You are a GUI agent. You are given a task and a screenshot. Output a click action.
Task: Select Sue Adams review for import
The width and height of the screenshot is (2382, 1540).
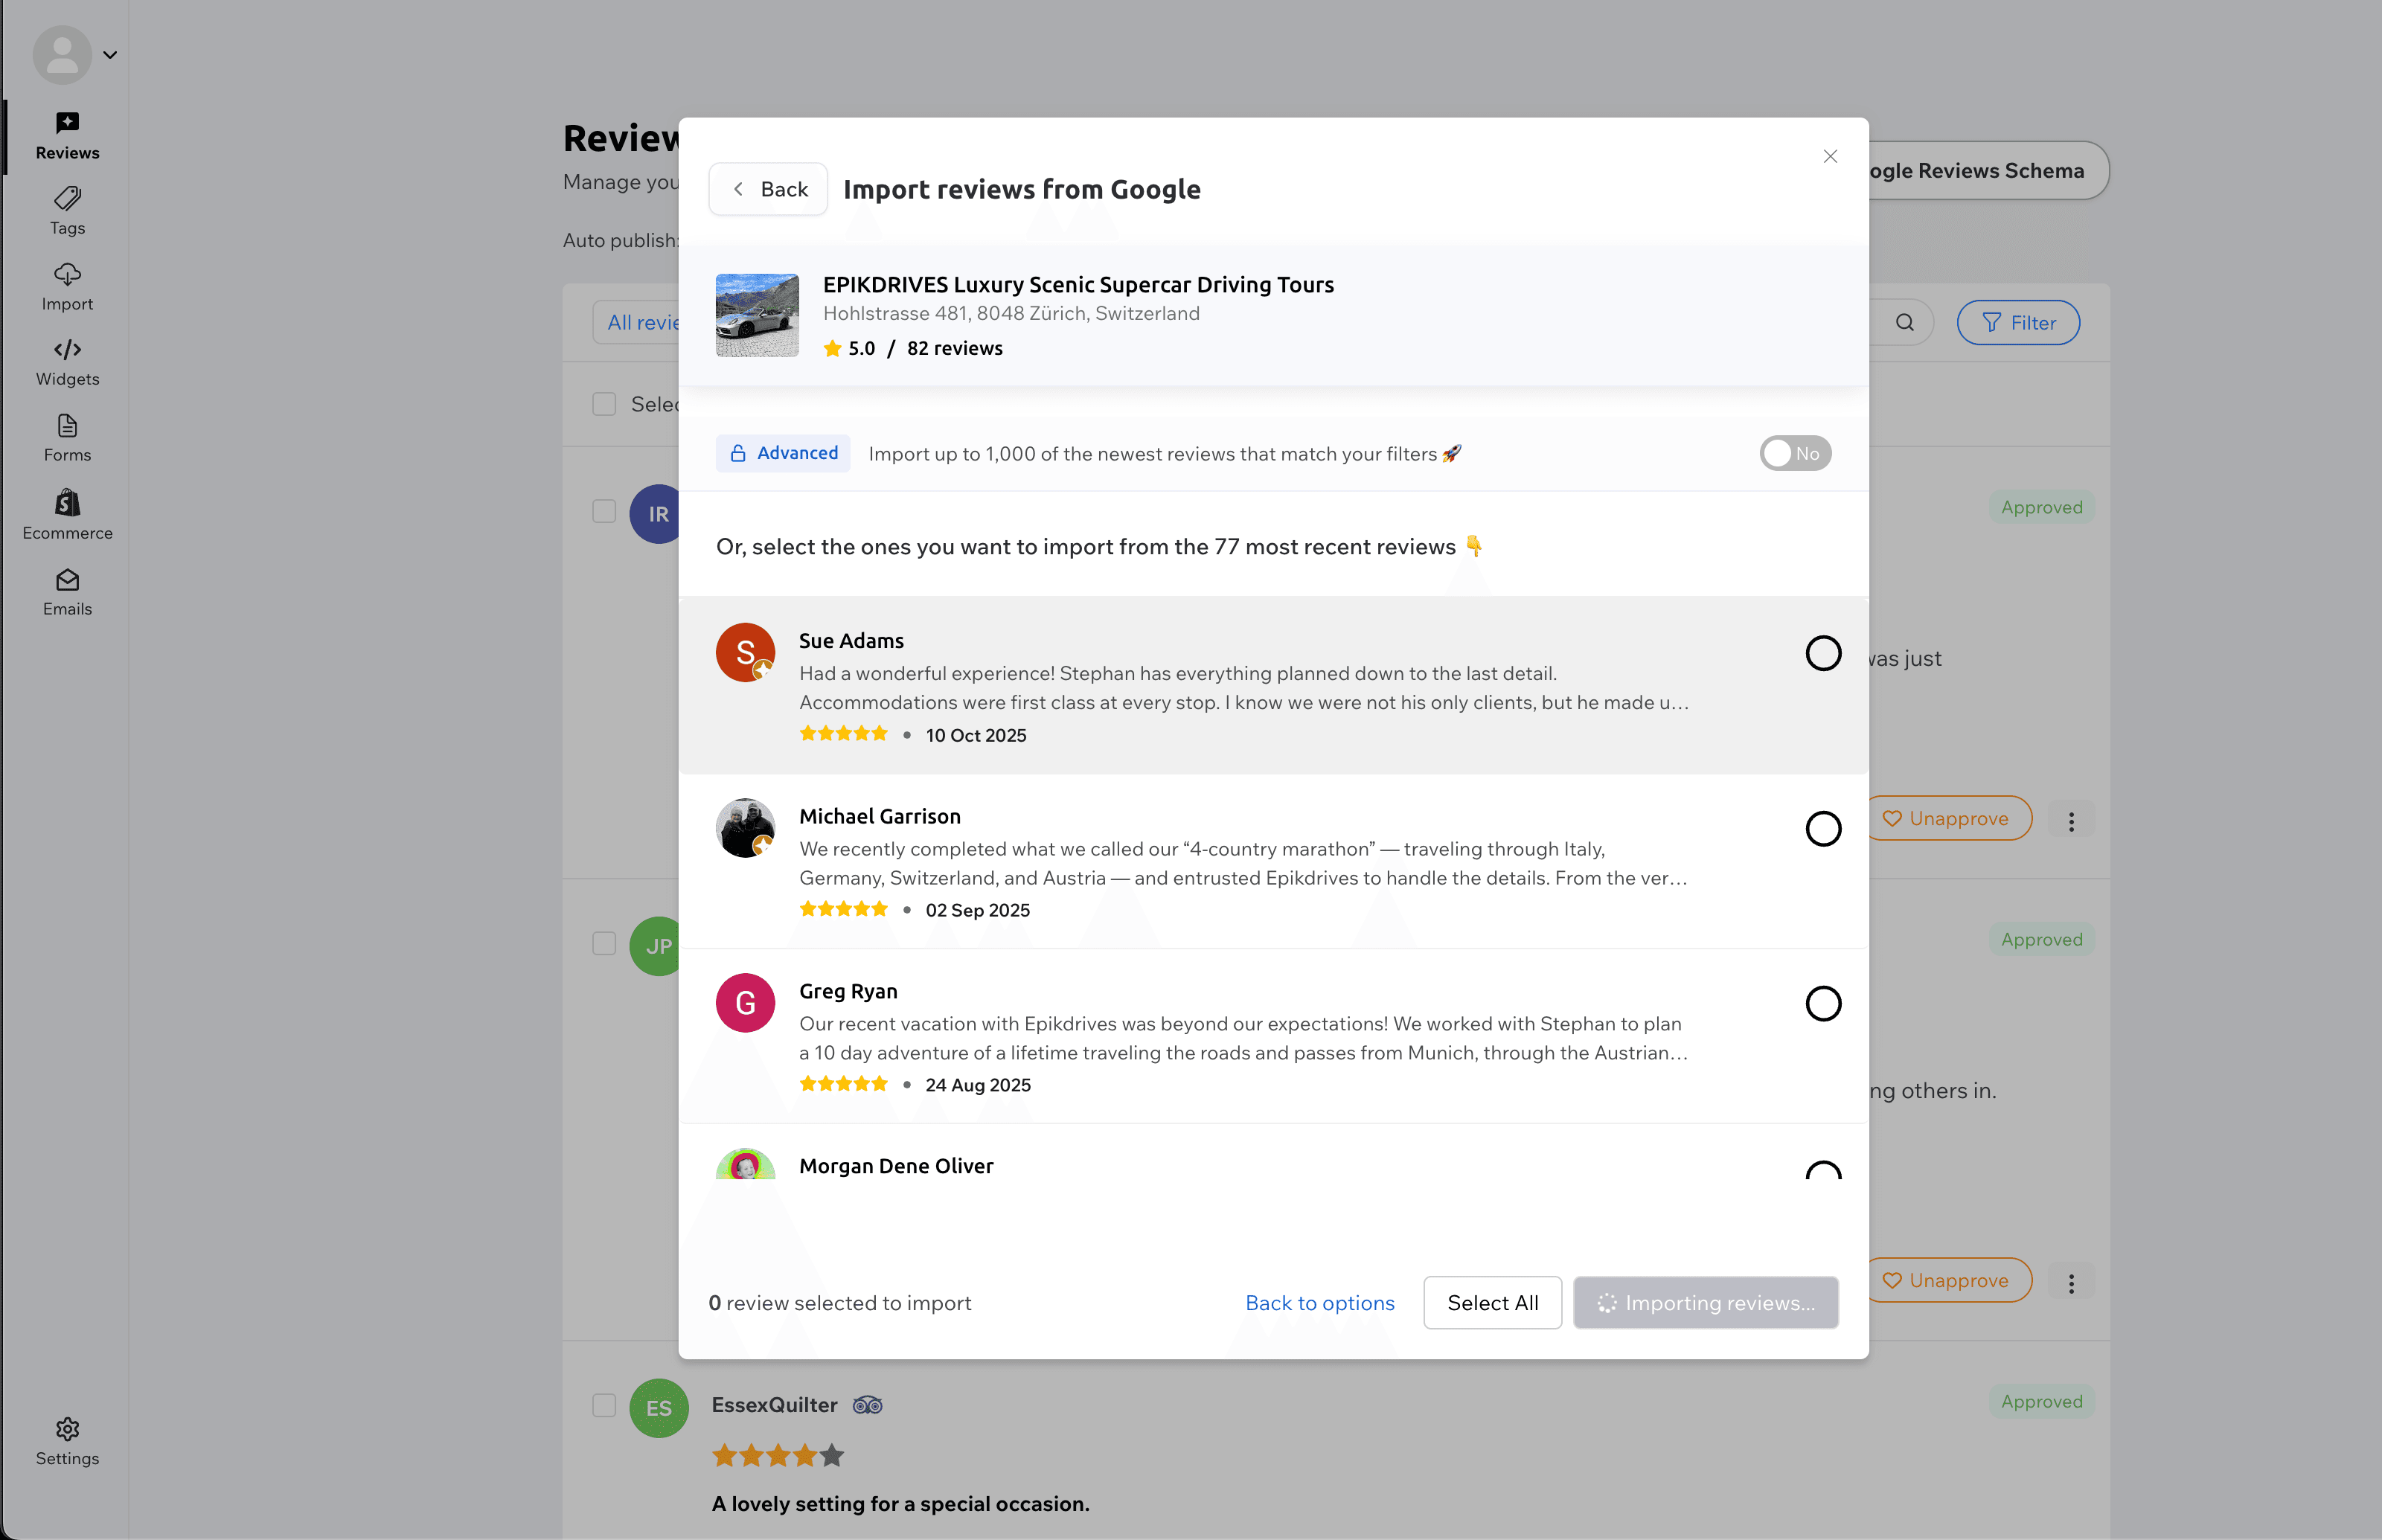point(1824,653)
